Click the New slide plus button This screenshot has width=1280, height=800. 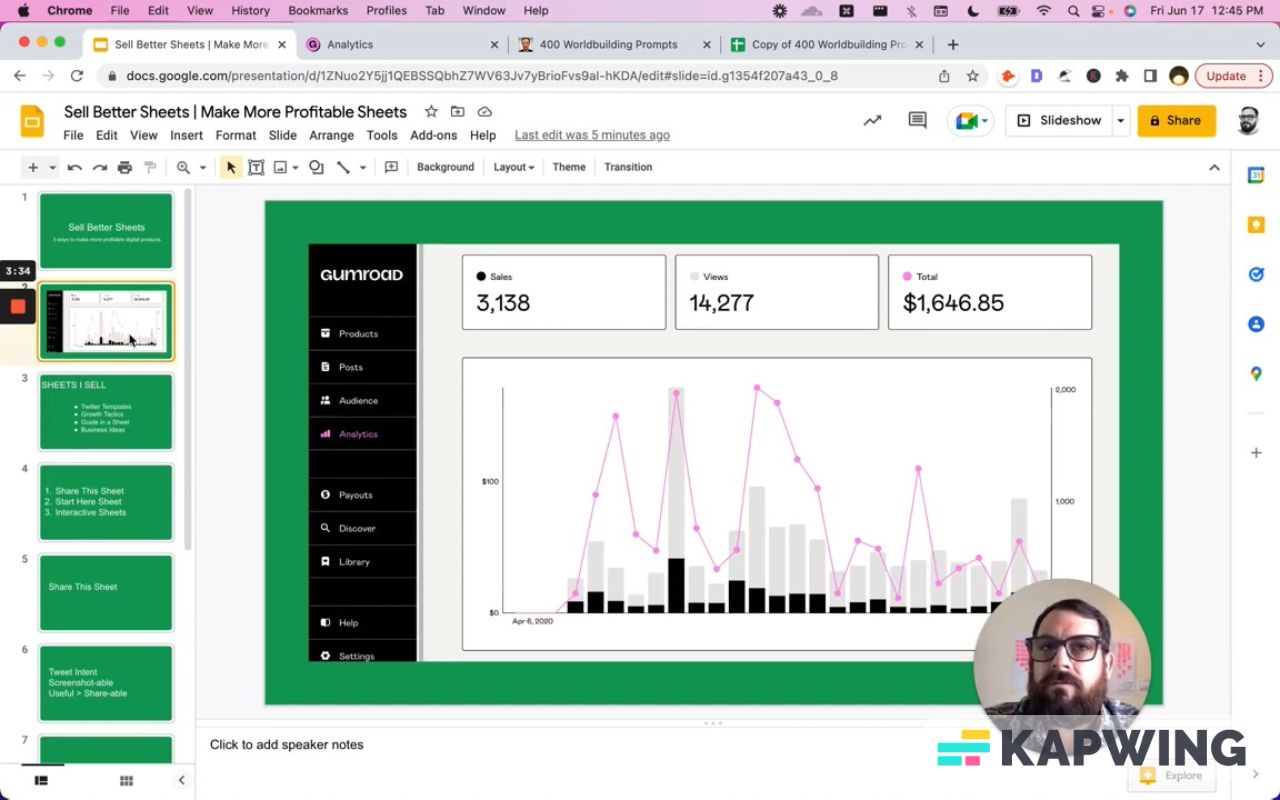tap(33, 167)
